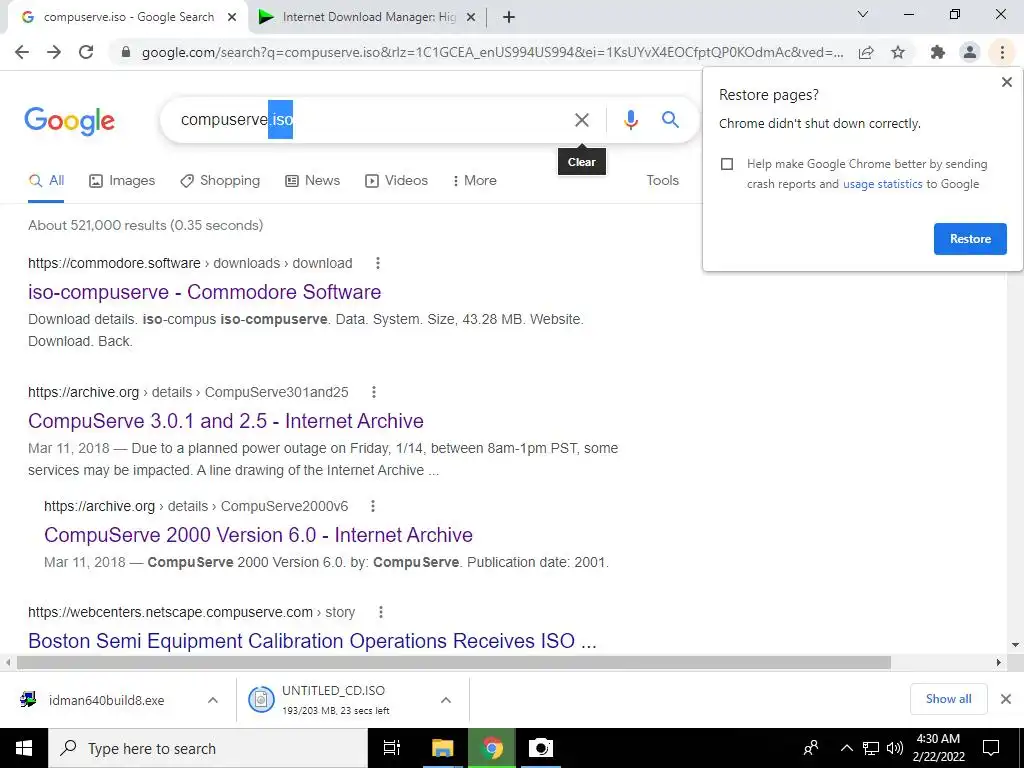Open options for the CompuServe301and25 result
The image size is (1024, 768).
click(374, 392)
